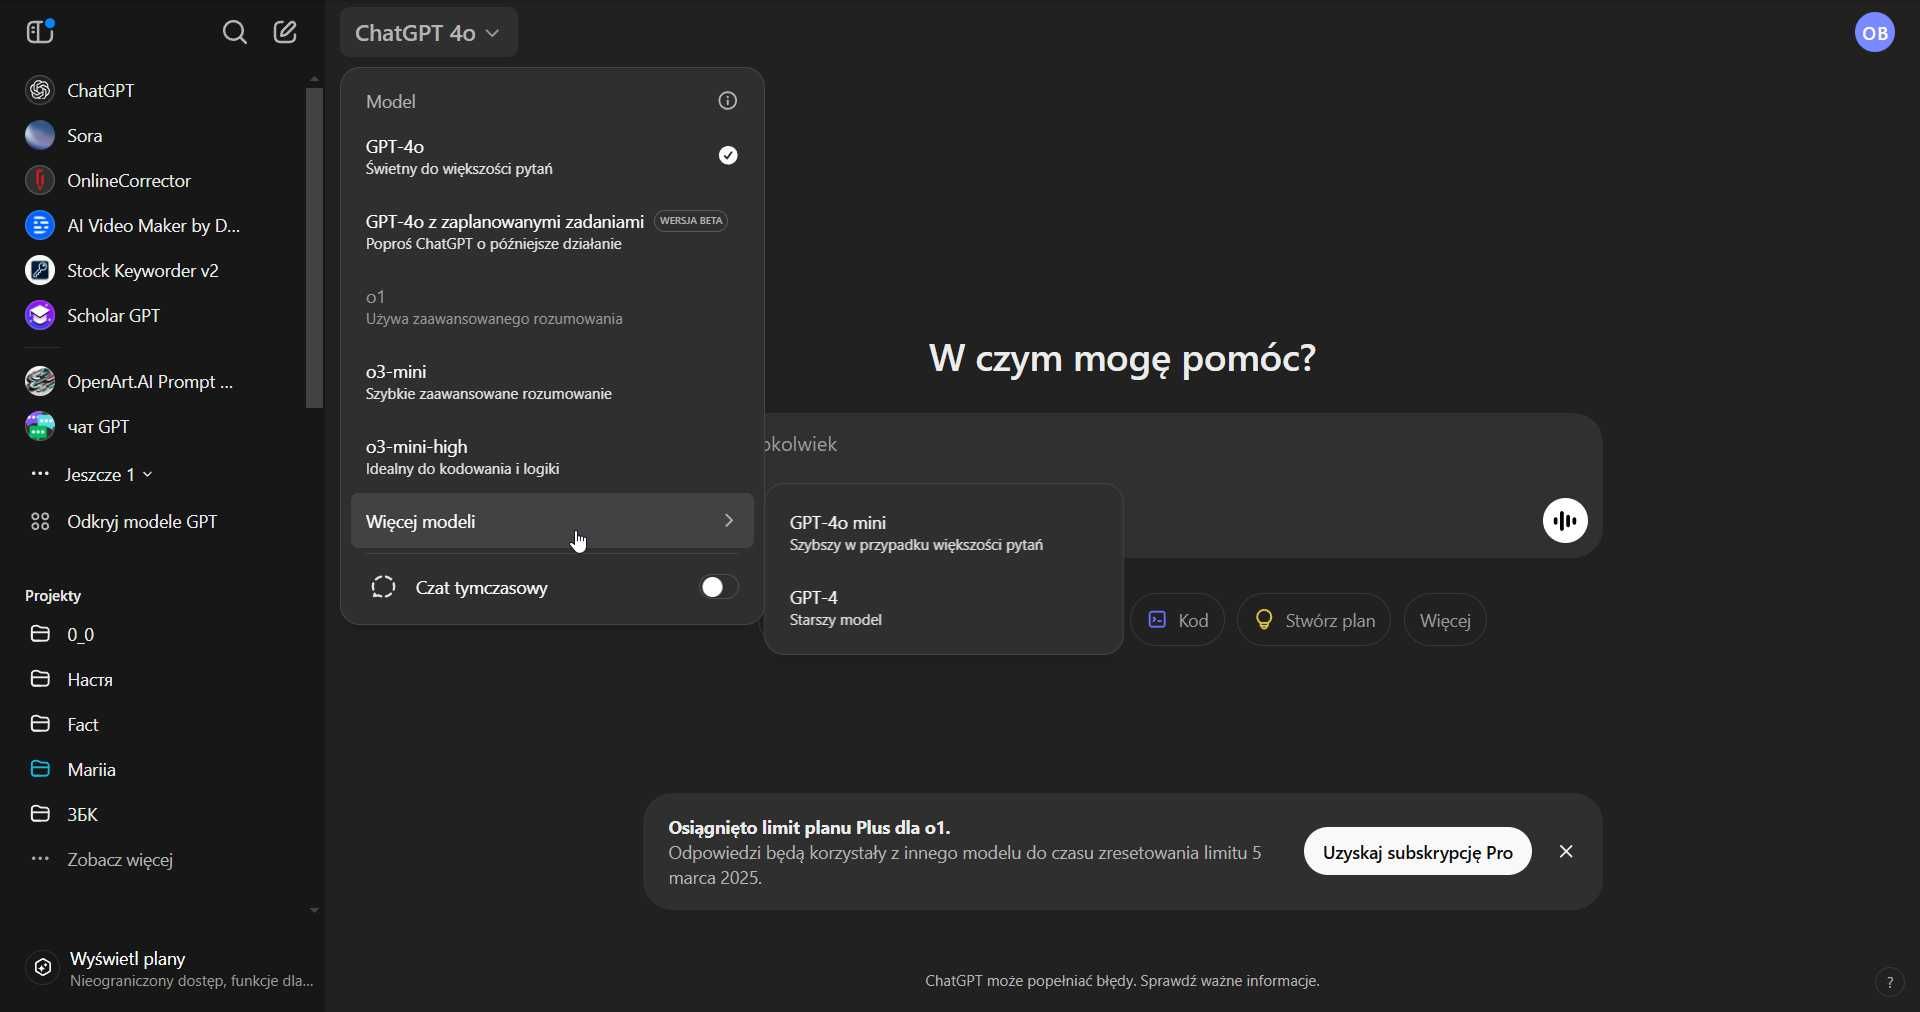
Task: Dismiss the o1 limit notification
Action: (x=1567, y=852)
